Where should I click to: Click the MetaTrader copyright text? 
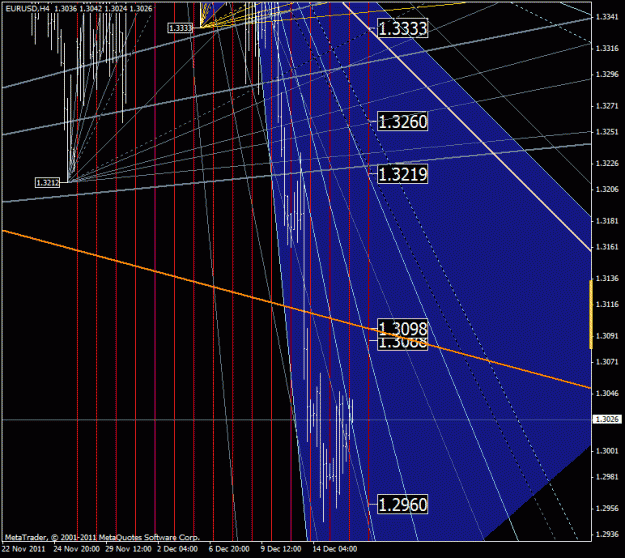(102, 537)
